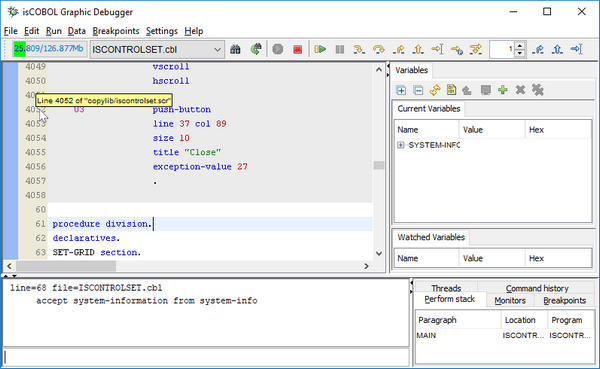The height and width of the screenshot is (369, 600).
Task: Click the Refresh variables orange arrows icon
Action: [435, 90]
